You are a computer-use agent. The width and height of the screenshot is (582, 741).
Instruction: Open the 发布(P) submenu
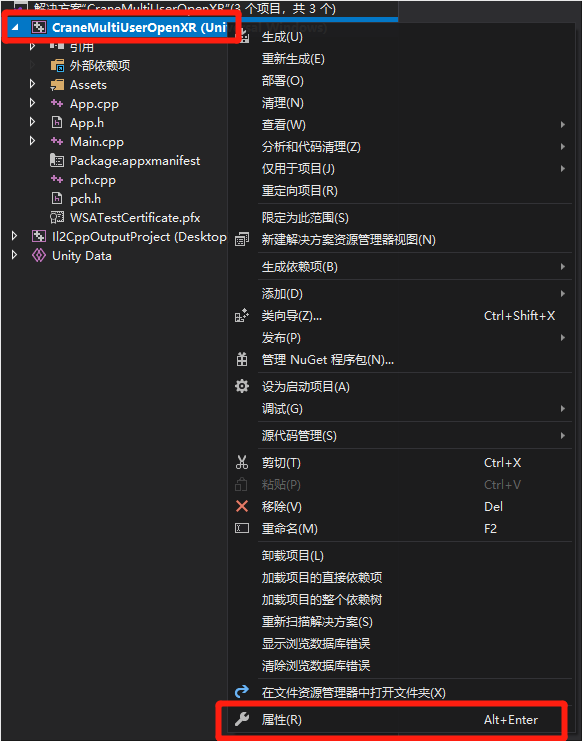coord(563,338)
